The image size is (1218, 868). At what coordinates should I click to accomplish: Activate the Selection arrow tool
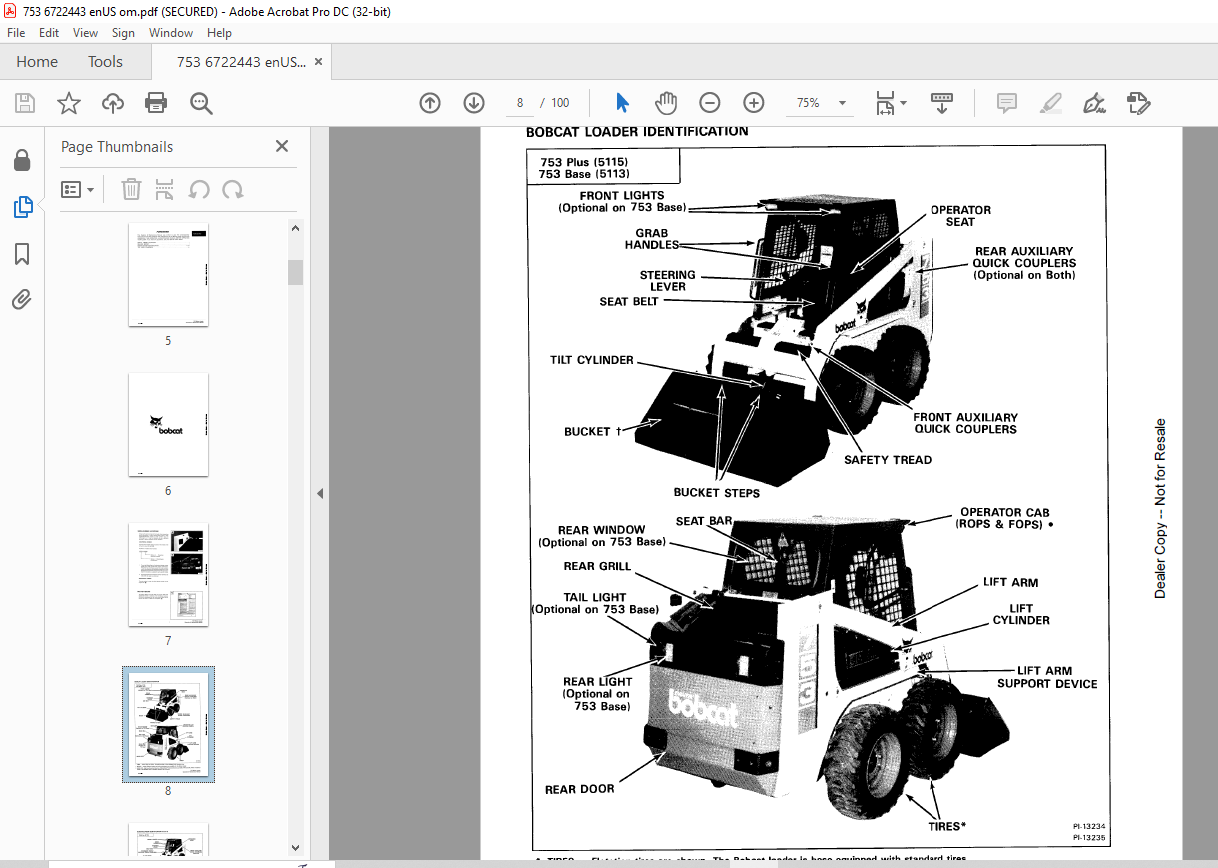tap(622, 103)
